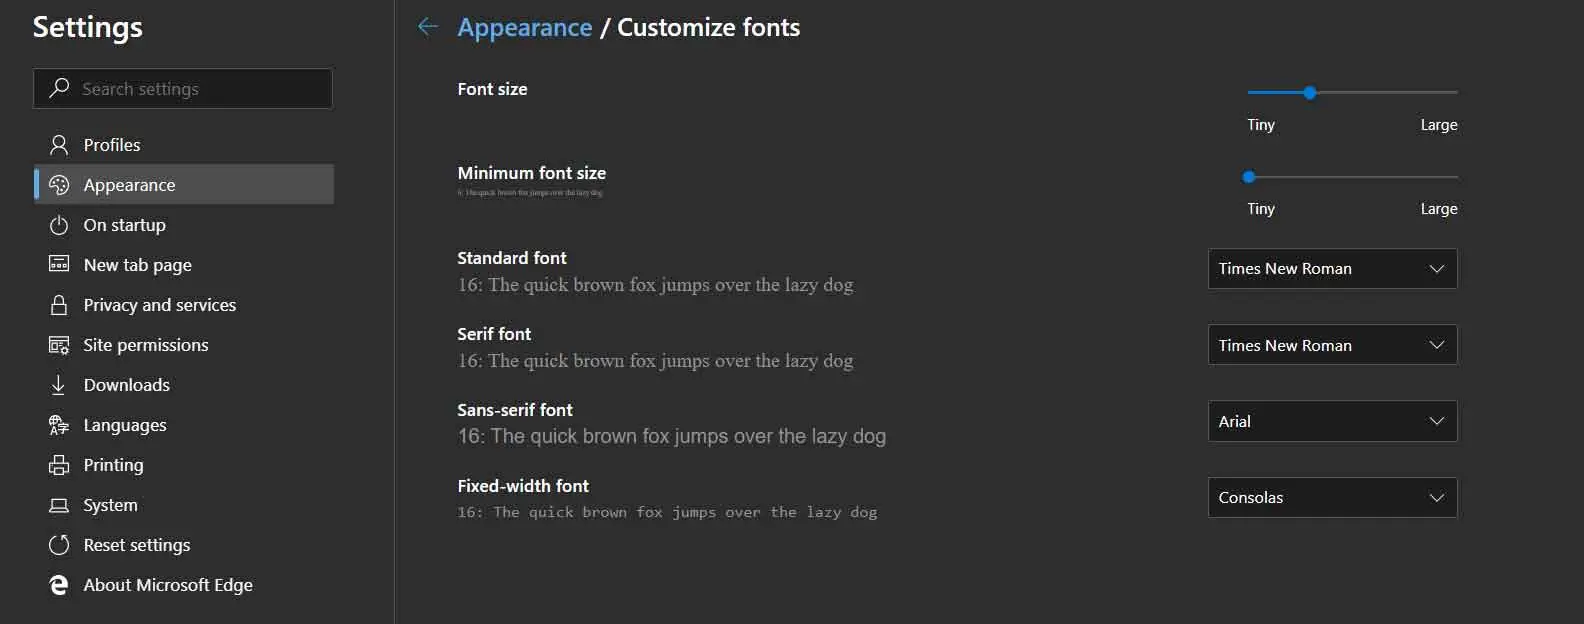The width and height of the screenshot is (1584, 624).
Task: Click the Languages icon in sidebar
Action: click(x=59, y=425)
